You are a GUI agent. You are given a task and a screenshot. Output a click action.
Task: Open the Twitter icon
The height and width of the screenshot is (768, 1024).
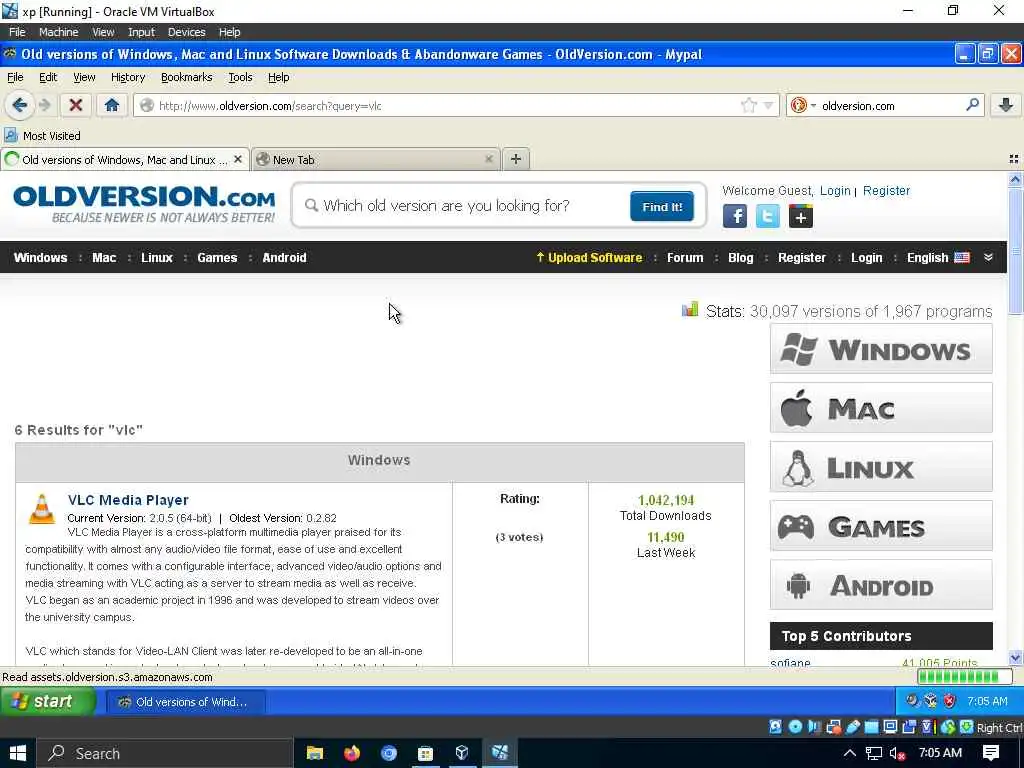[767, 216]
